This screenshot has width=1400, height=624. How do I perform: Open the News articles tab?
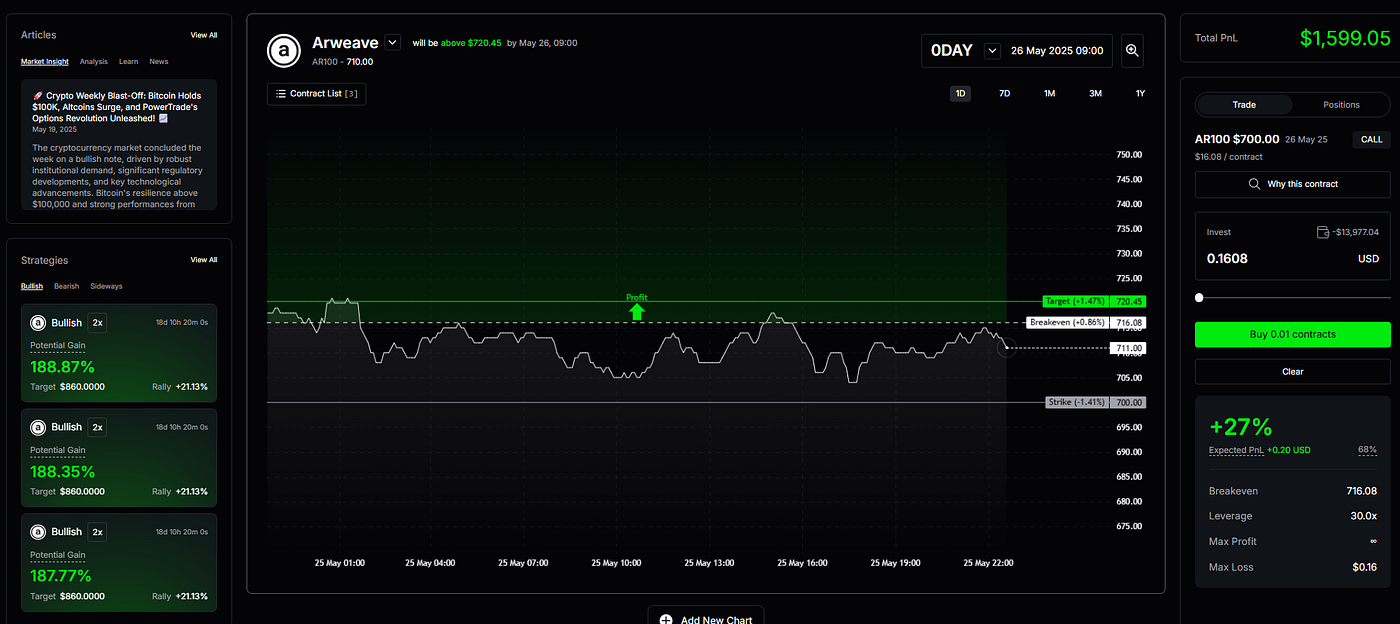click(159, 62)
